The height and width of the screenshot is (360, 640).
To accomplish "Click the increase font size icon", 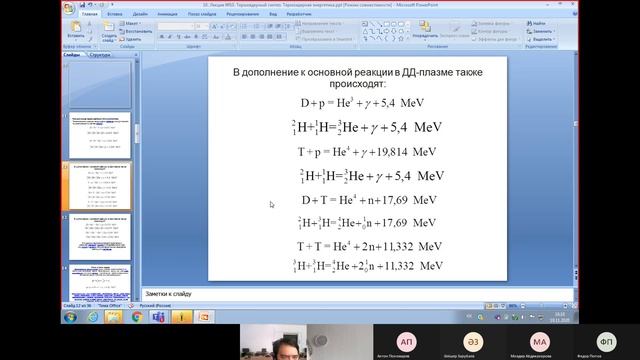I will coord(214,26).
